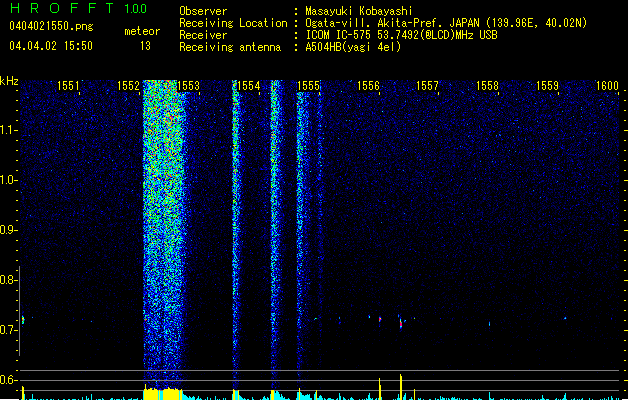Click the 1558 time axis marker
Image resolution: width=629 pixels, height=400 pixels.
click(x=487, y=86)
